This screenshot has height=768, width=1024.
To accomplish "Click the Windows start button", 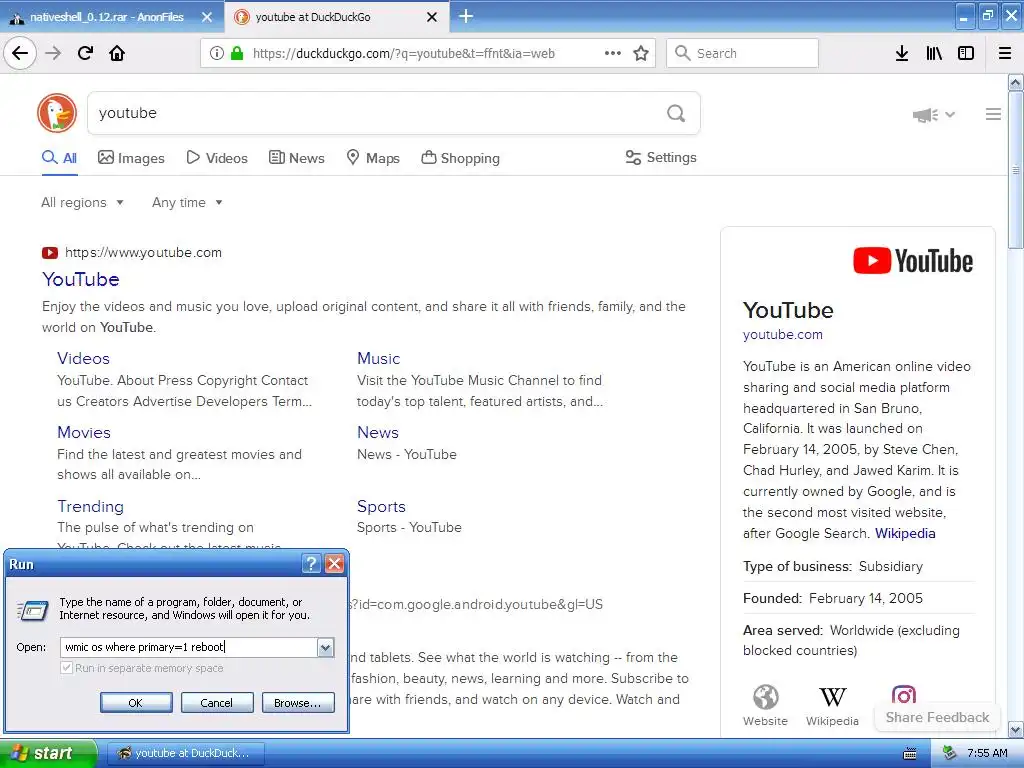I will [x=48, y=753].
